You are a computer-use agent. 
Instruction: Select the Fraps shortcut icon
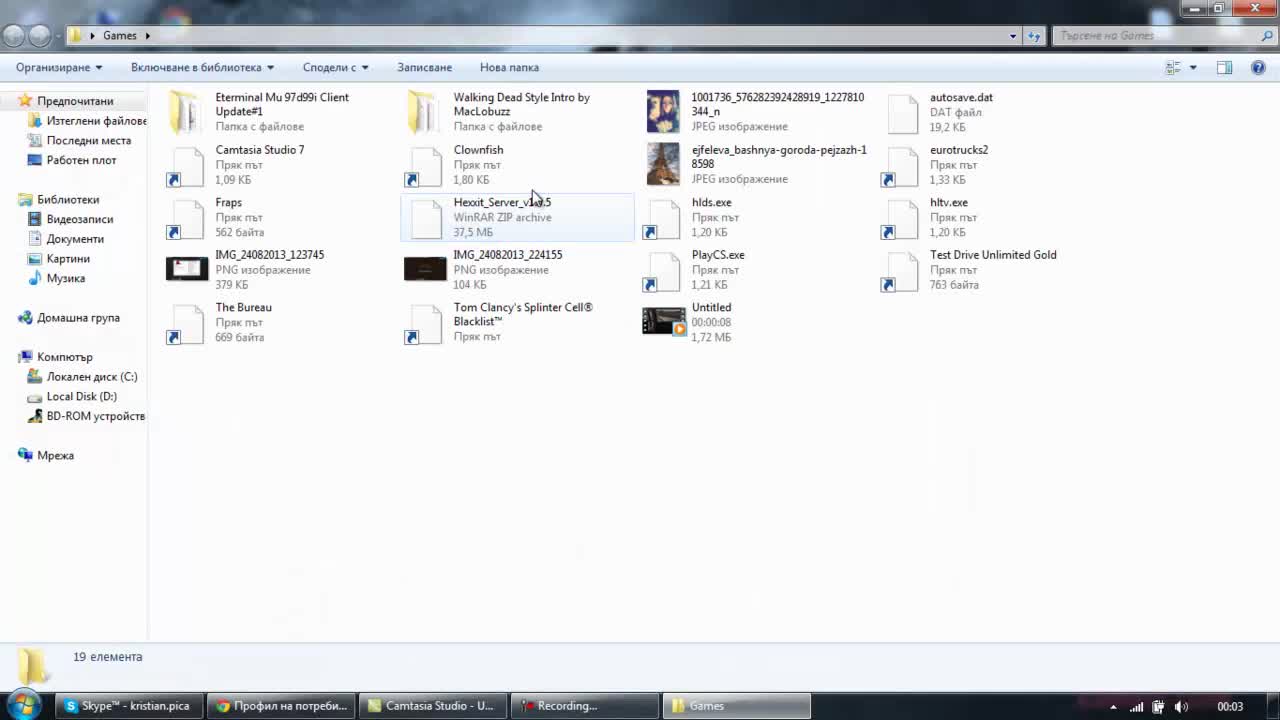(186, 218)
